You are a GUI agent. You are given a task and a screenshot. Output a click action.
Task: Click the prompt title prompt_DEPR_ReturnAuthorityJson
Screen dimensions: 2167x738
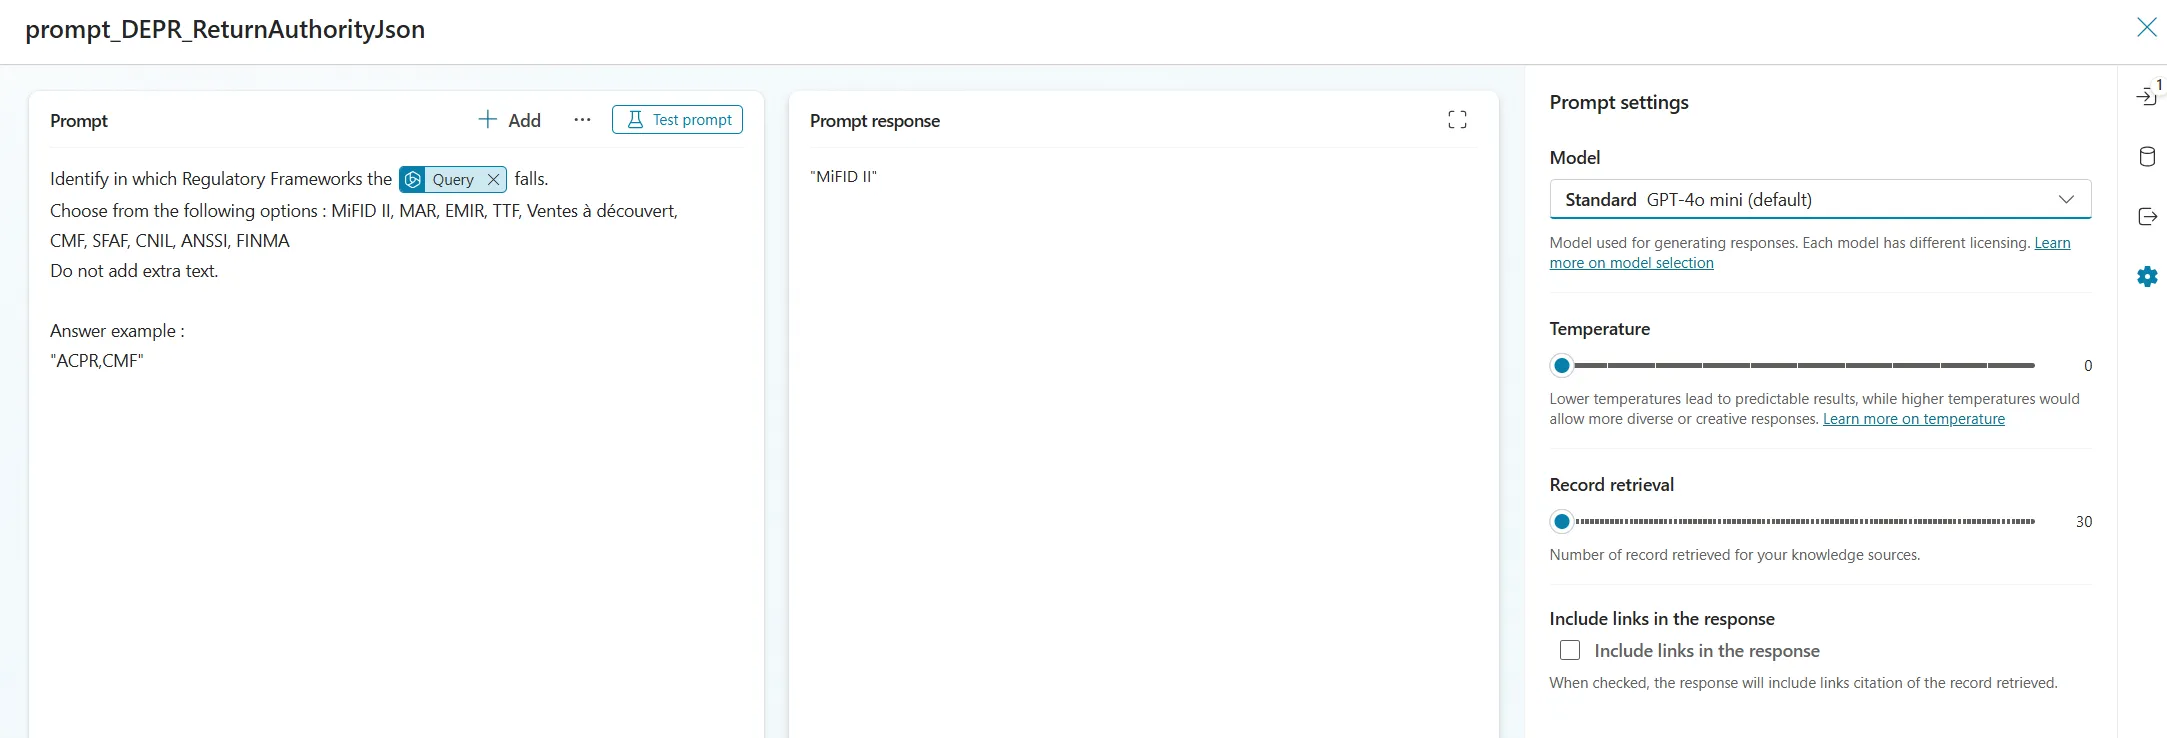(x=225, y=30)
